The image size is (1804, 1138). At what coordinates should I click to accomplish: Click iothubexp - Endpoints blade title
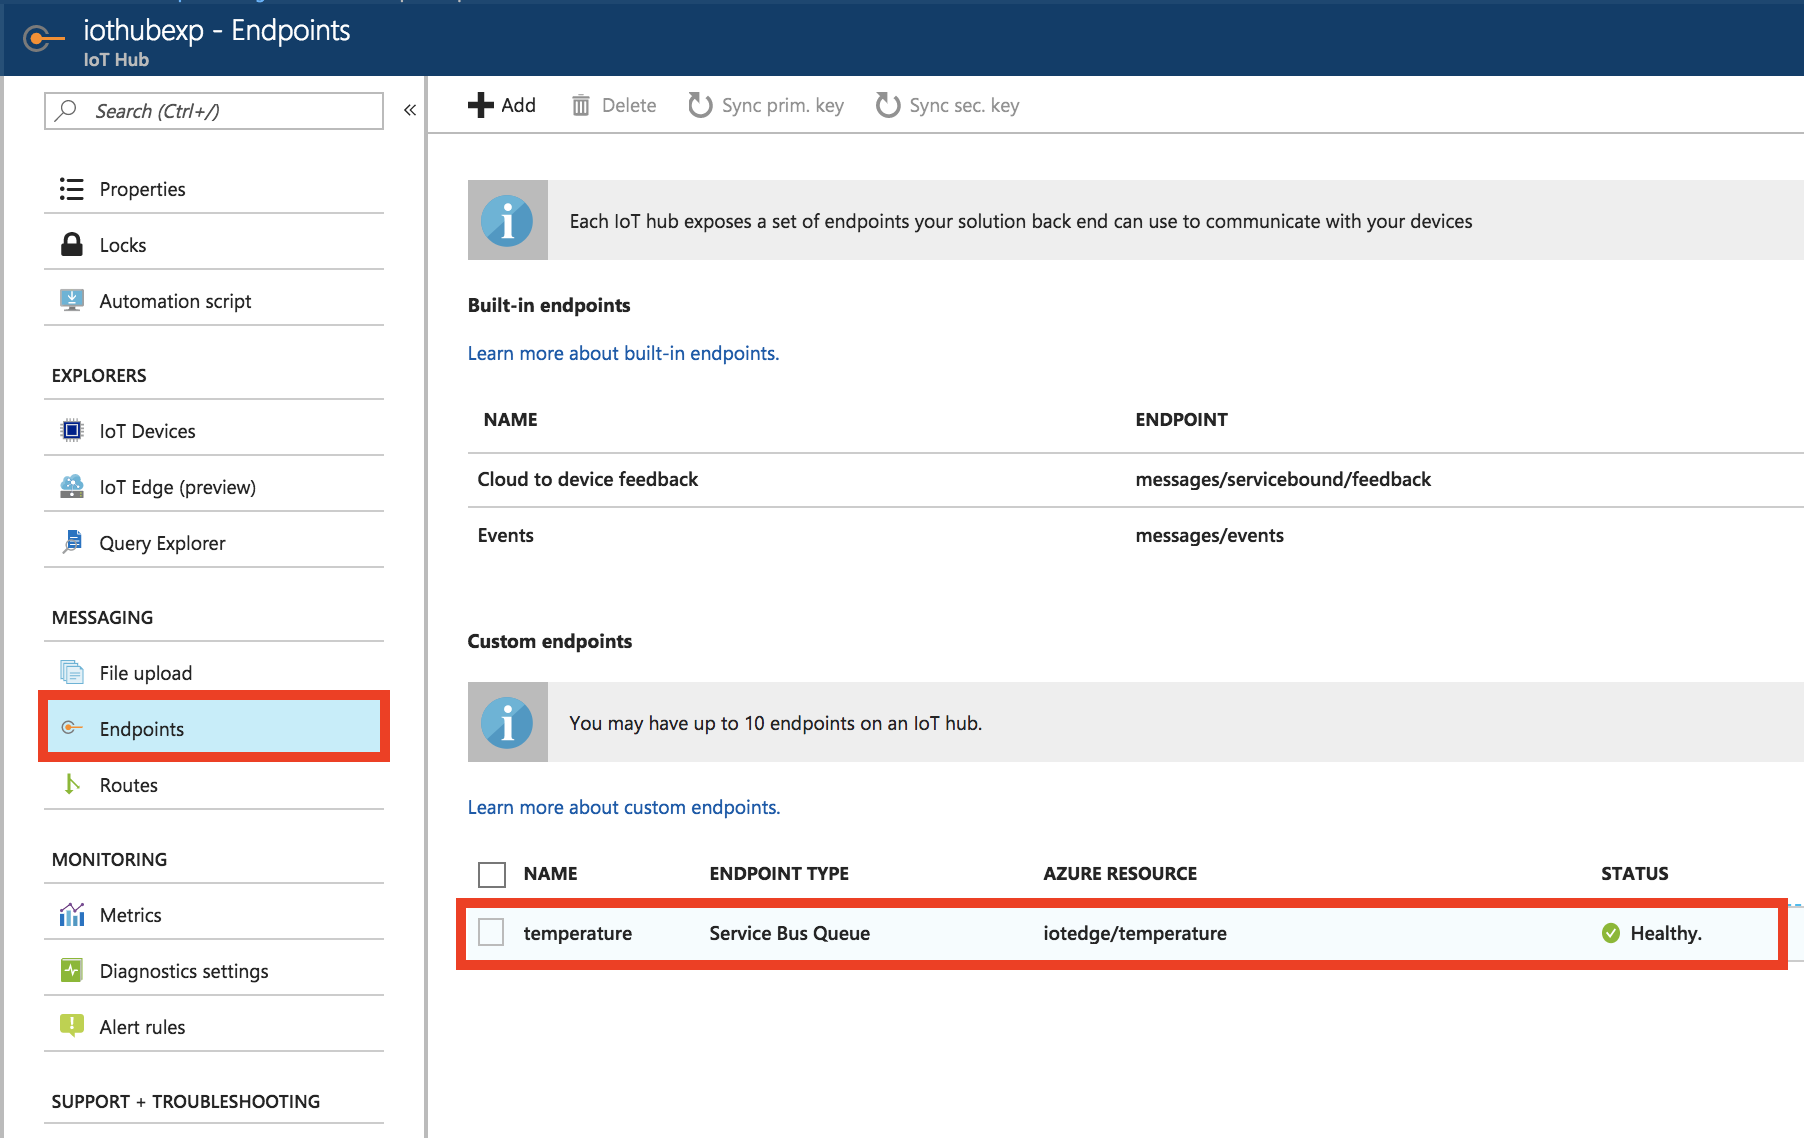[216, 30]
